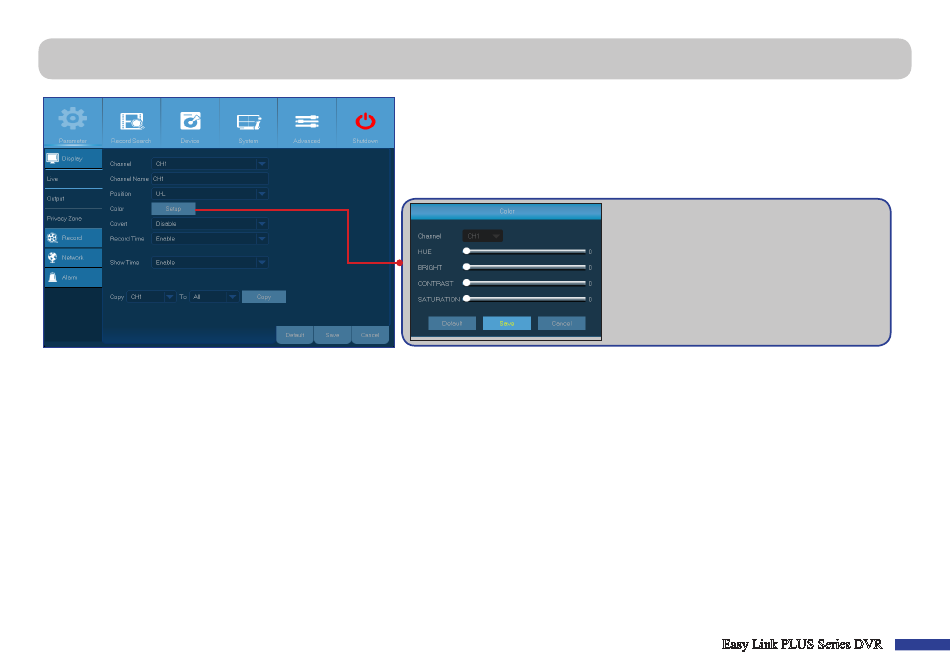950x672 pixels.
Task: Adjust the HUE slider handle
Action: pyautogui.click(x=467, y=251)
